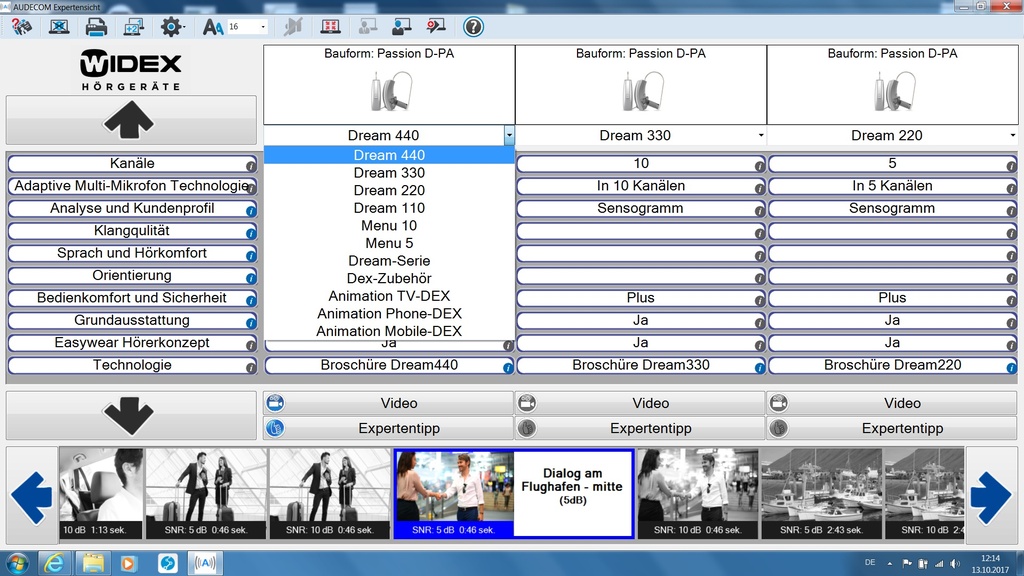
Task: Open settings gear icon in toolbar
Action: pos(172,27)
